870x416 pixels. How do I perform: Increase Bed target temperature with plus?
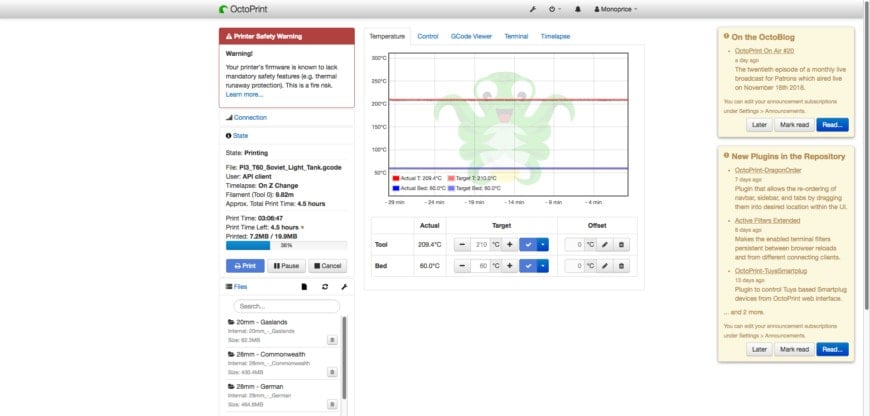point(509,266)
